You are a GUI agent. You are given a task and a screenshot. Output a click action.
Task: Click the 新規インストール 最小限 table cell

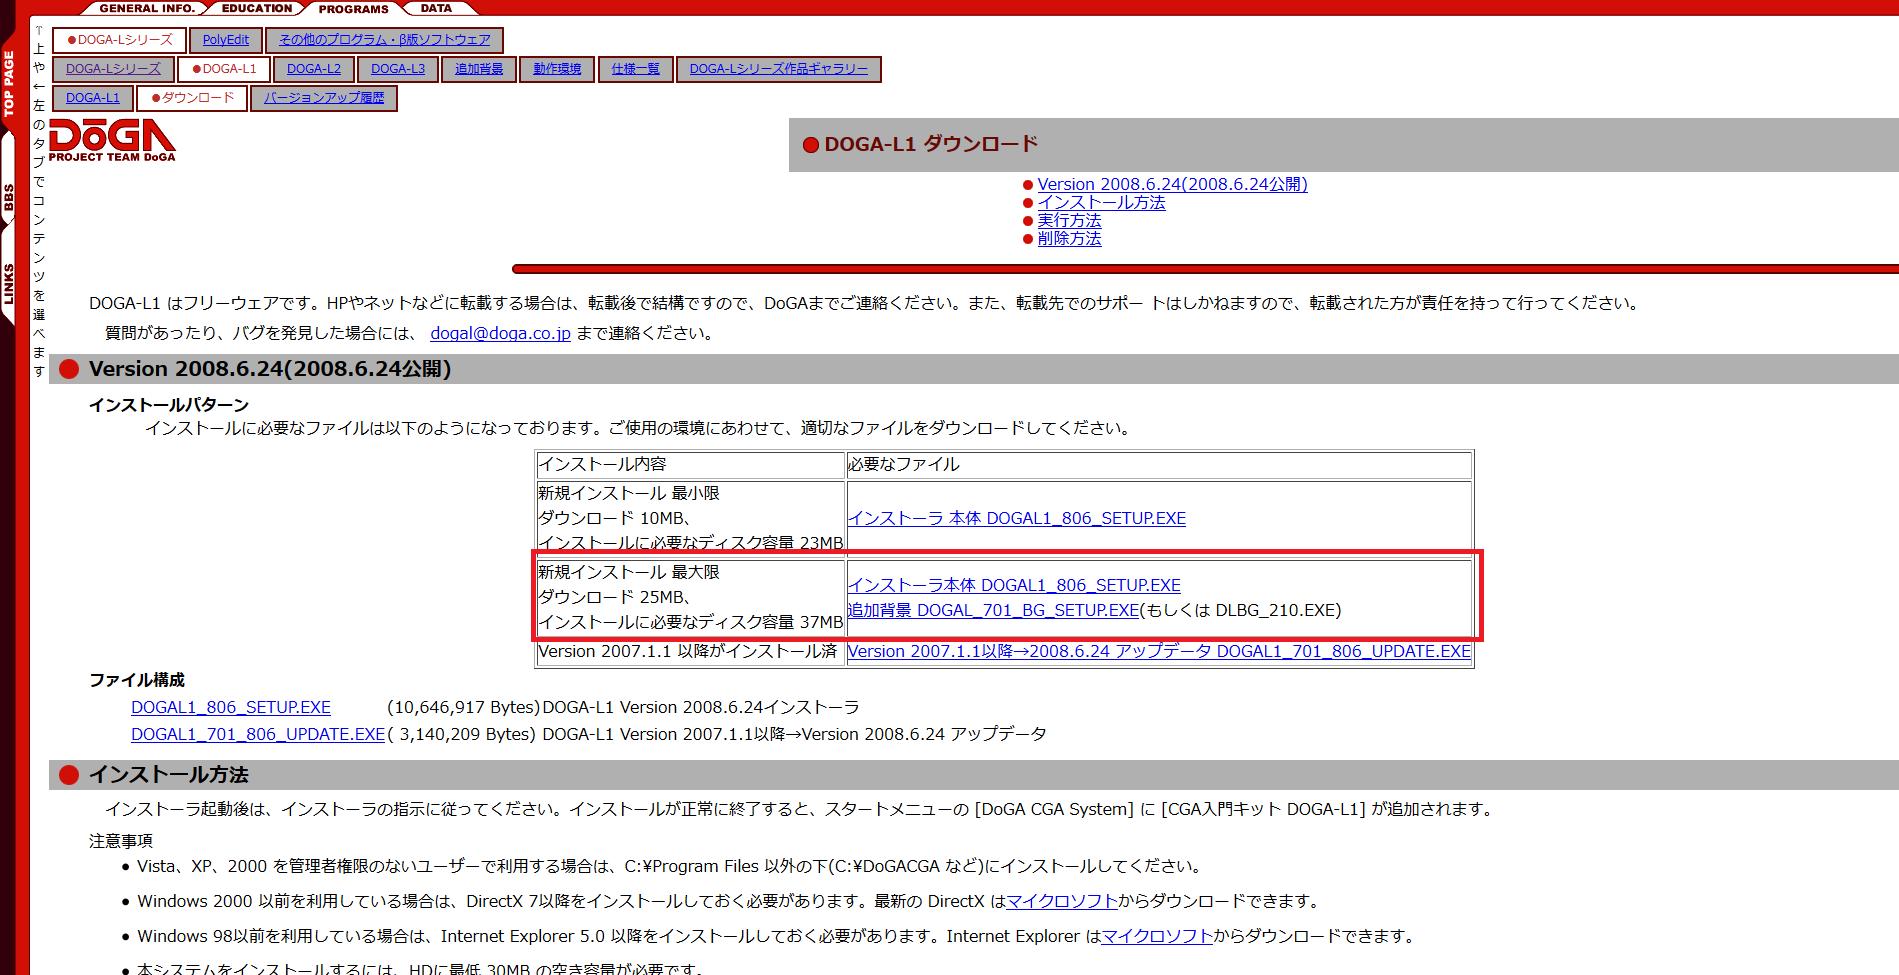pyautogui.click(x=691, y=518)
